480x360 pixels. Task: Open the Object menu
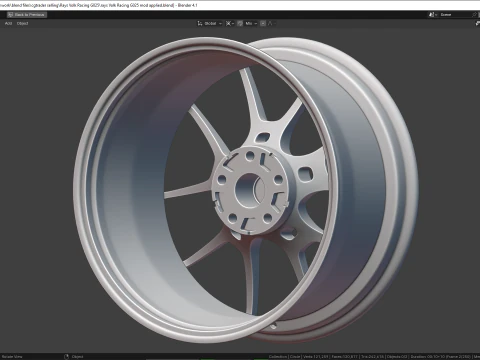(x=23, y=23)
